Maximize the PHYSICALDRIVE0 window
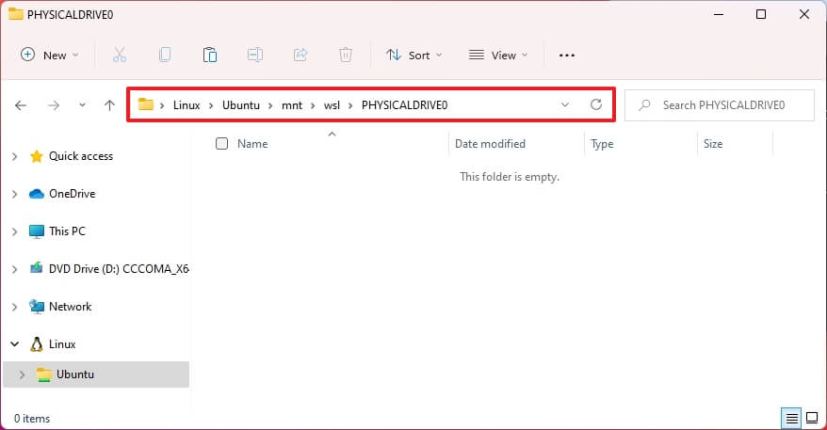 [761, 14]
